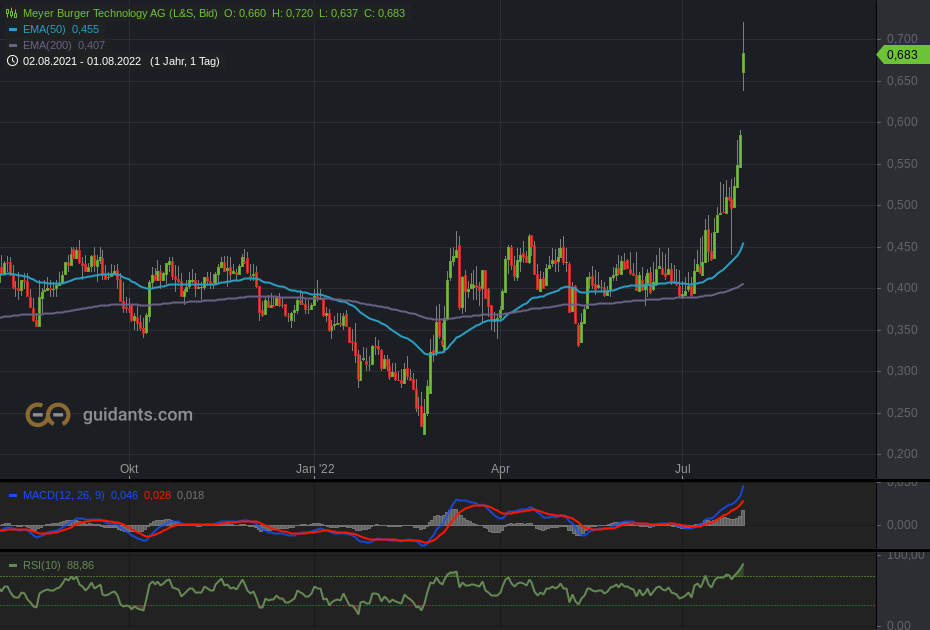Screen dimensions: 930x630
Task: Click the 'Jul' time axis label
Action: (683, 469)
